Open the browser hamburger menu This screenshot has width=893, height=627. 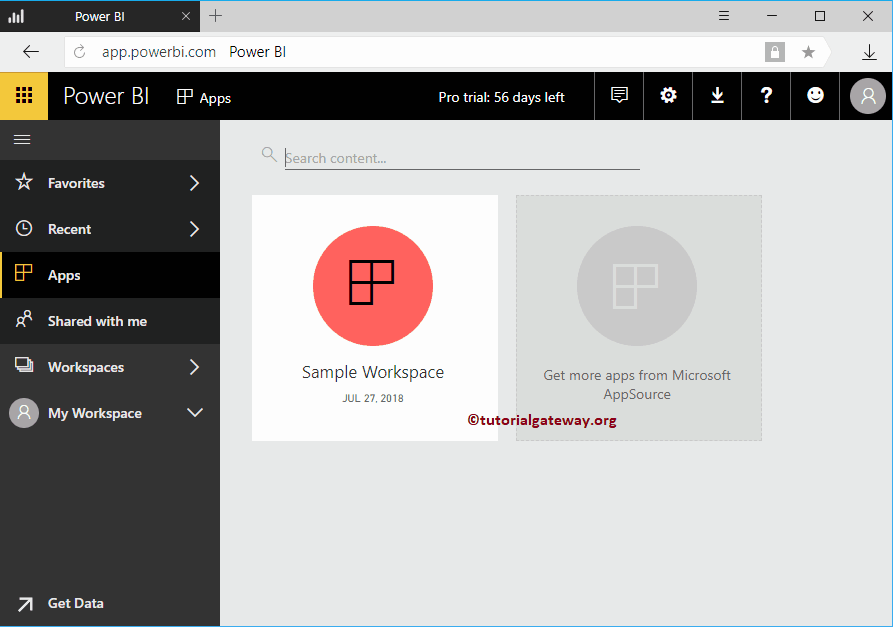click(724, 16)
